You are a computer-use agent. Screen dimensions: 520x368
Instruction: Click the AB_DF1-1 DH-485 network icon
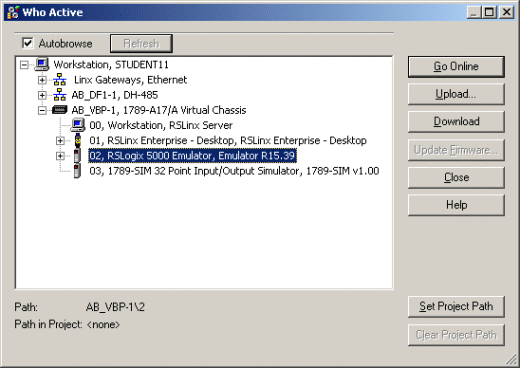[60, 95]
